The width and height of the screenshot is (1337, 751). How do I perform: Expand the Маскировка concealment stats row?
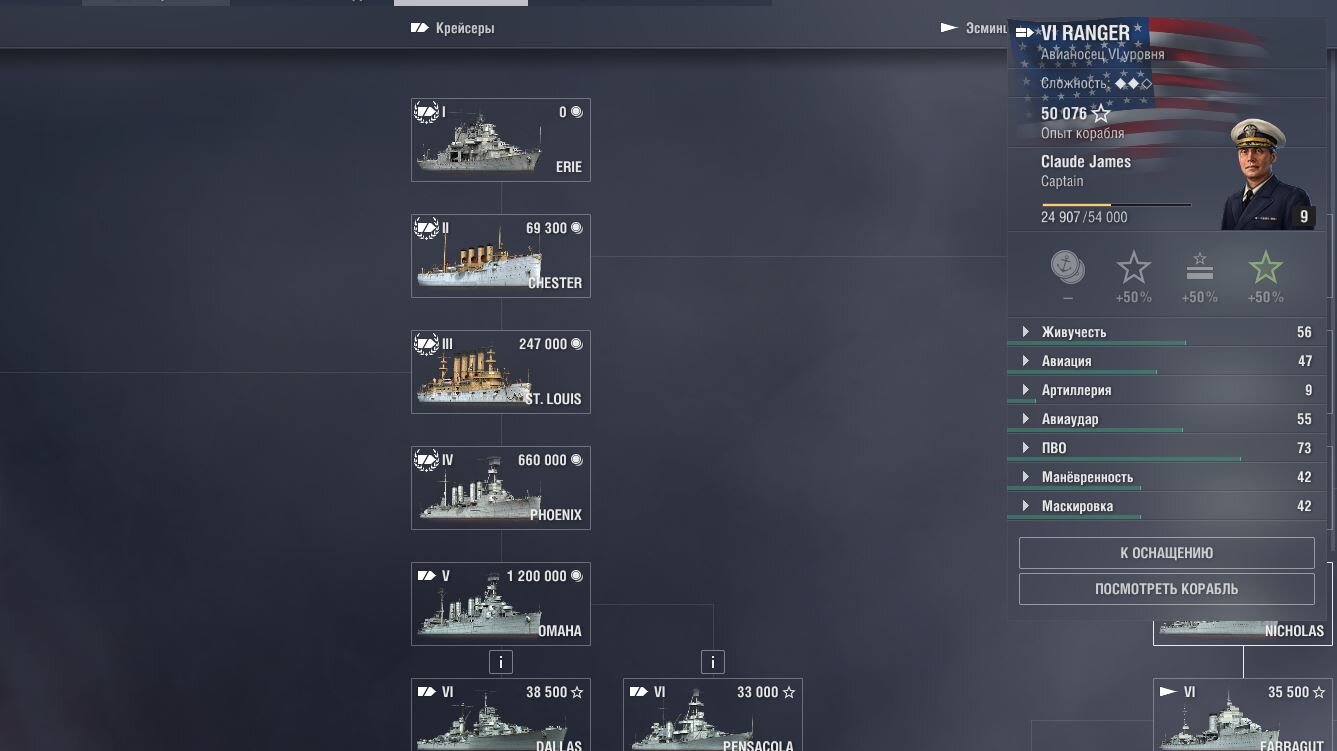click(x=1167, y=506)
